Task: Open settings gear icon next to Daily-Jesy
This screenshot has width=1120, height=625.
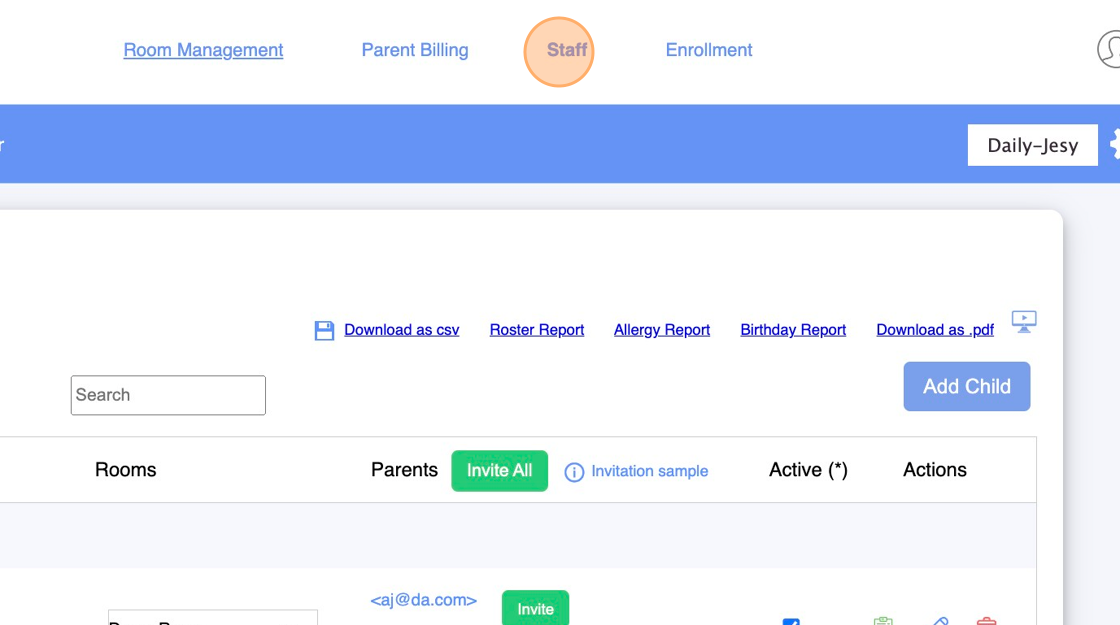Action: tap(1115, 146)
